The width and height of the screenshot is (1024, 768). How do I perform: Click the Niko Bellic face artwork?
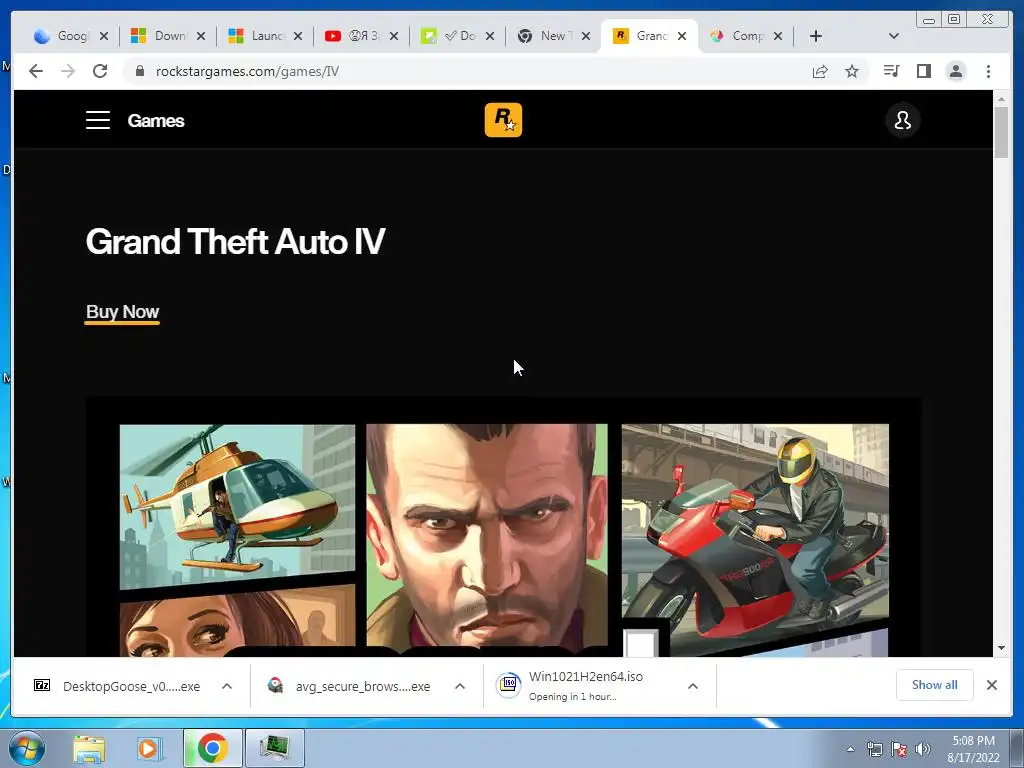point(487,536)
